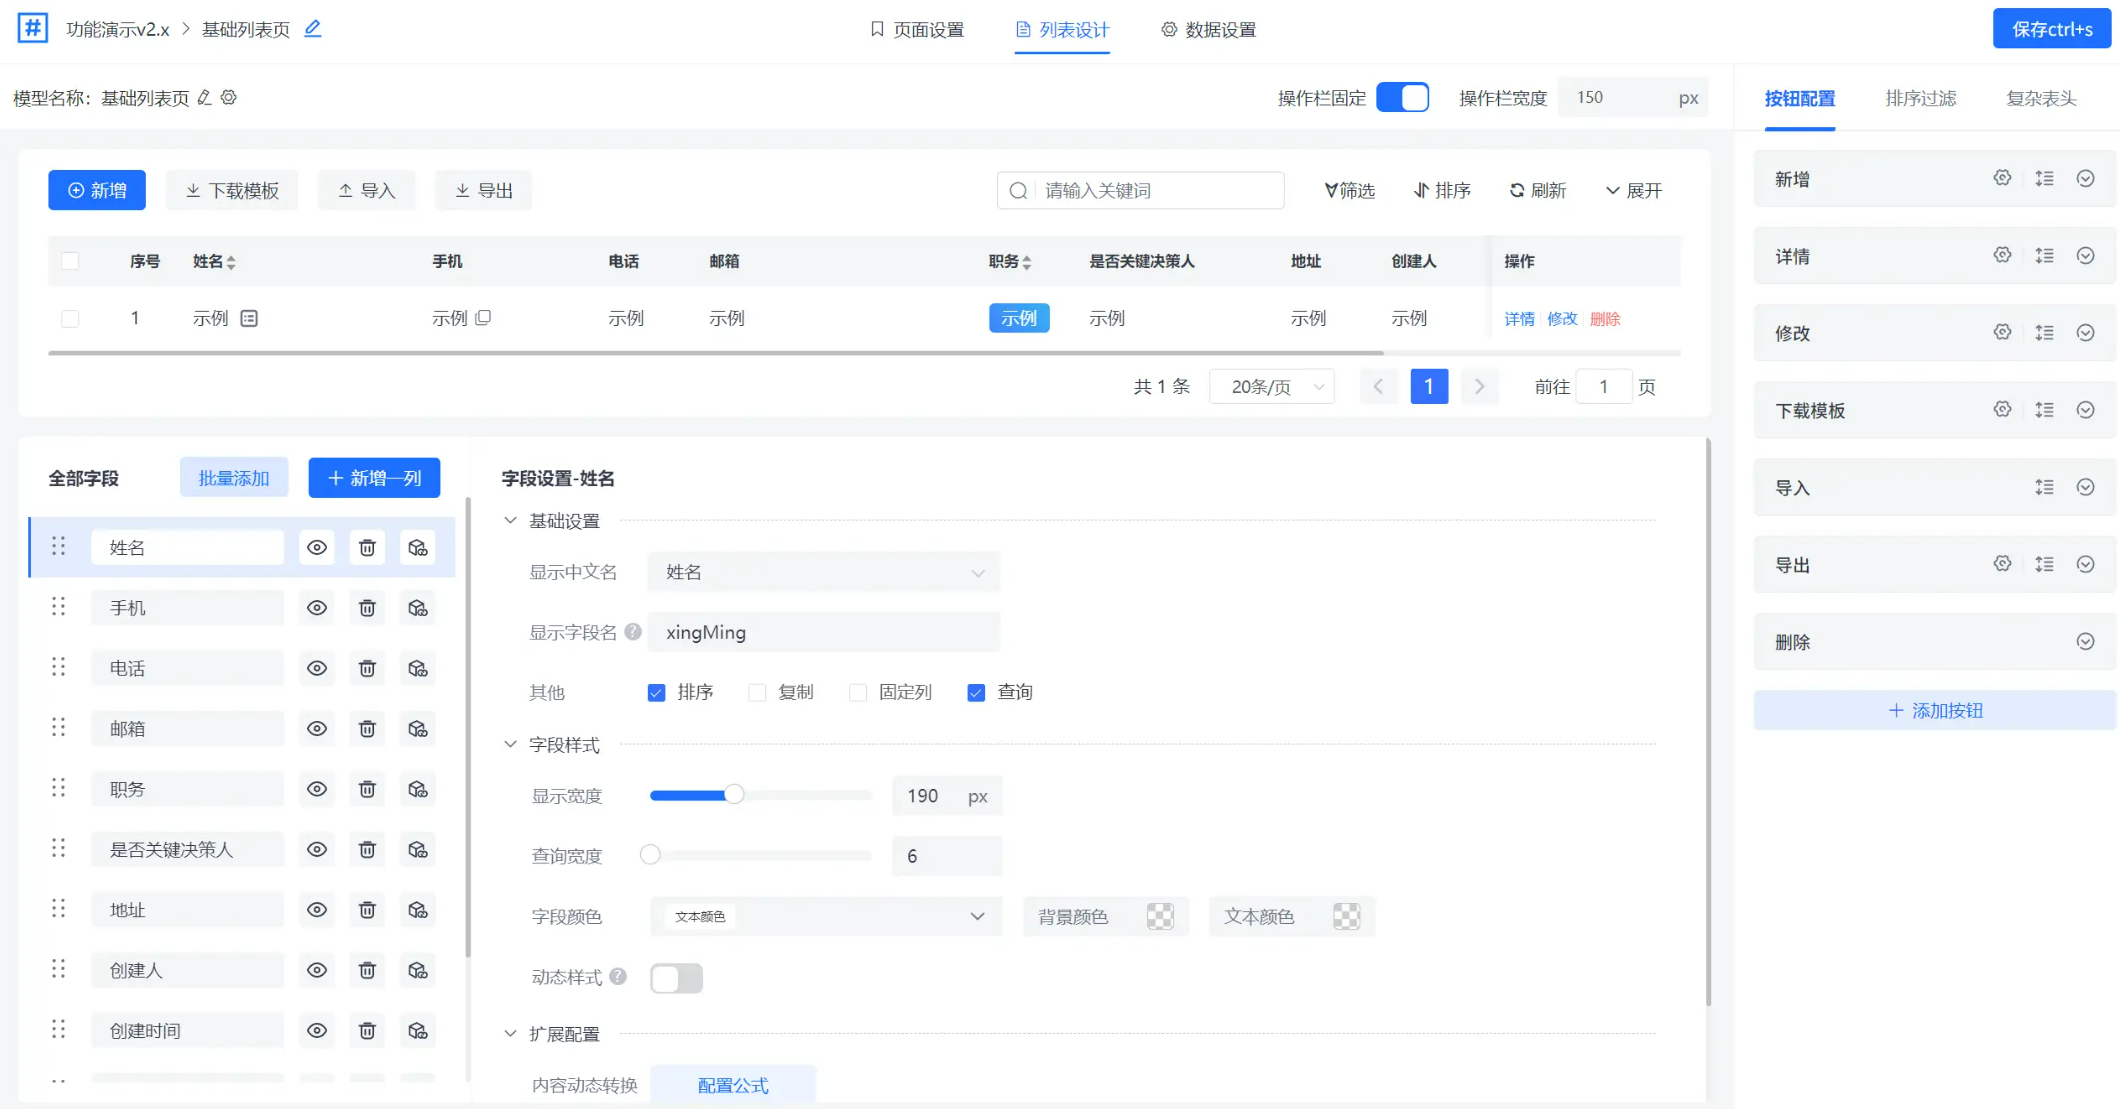Click the 批量添加 button
This screenshot has width=2120, height=1109.
tap(234, 478)
